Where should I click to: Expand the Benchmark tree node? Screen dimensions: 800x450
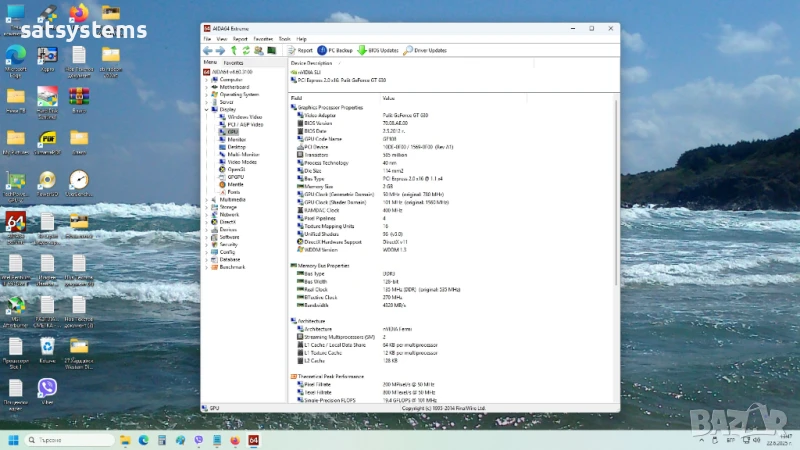pyautogui.click(x=207, y=267)
